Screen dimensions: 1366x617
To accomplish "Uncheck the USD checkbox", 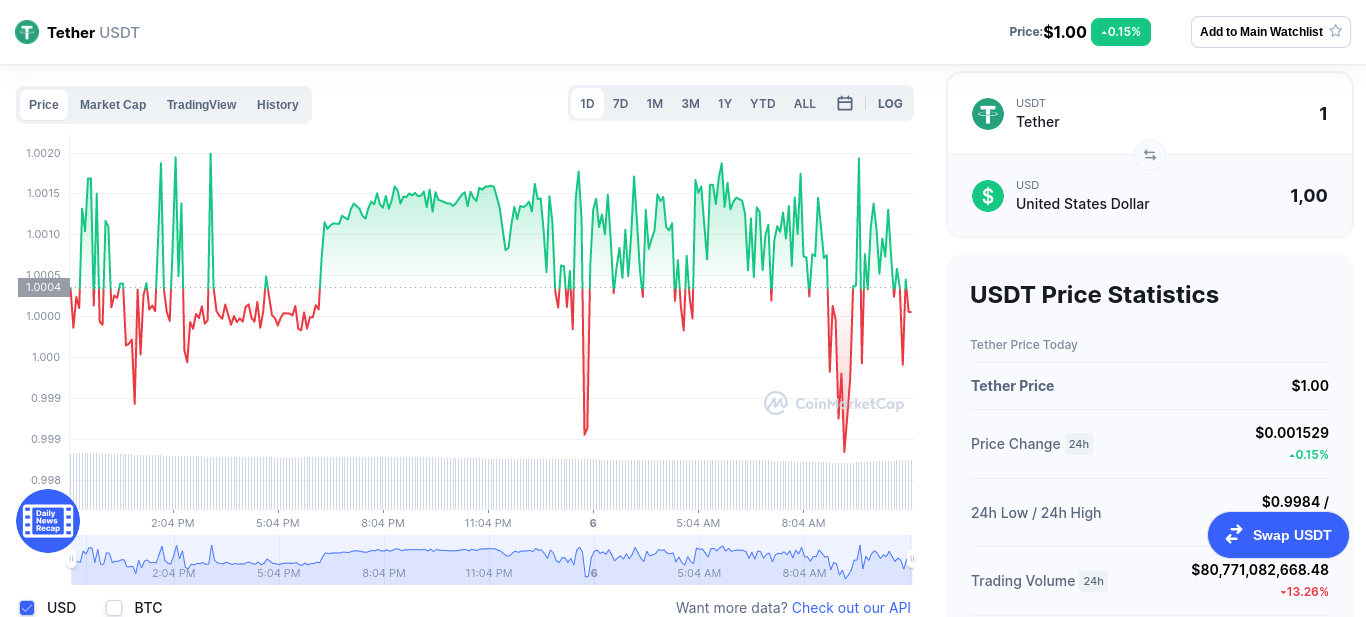I will 27,608.
